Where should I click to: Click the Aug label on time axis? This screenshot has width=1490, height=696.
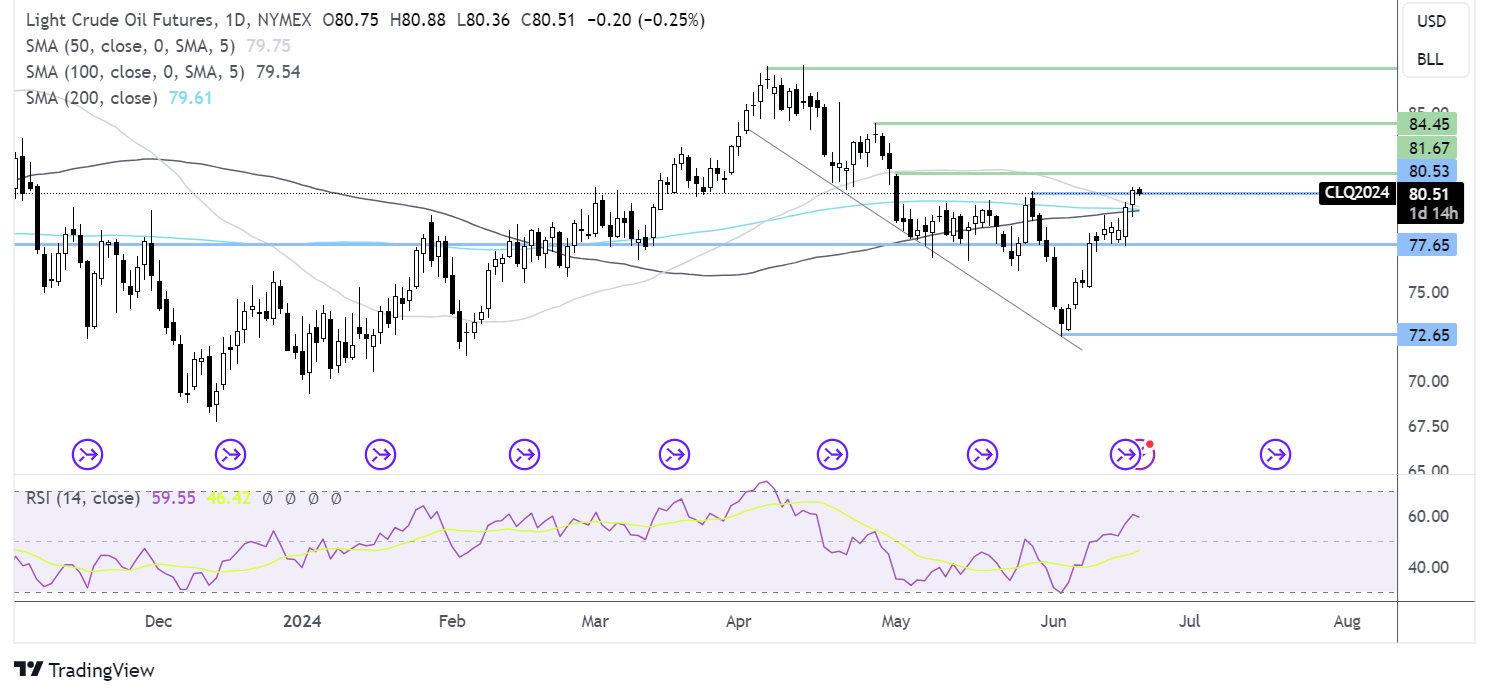[x=1347, y=622]
